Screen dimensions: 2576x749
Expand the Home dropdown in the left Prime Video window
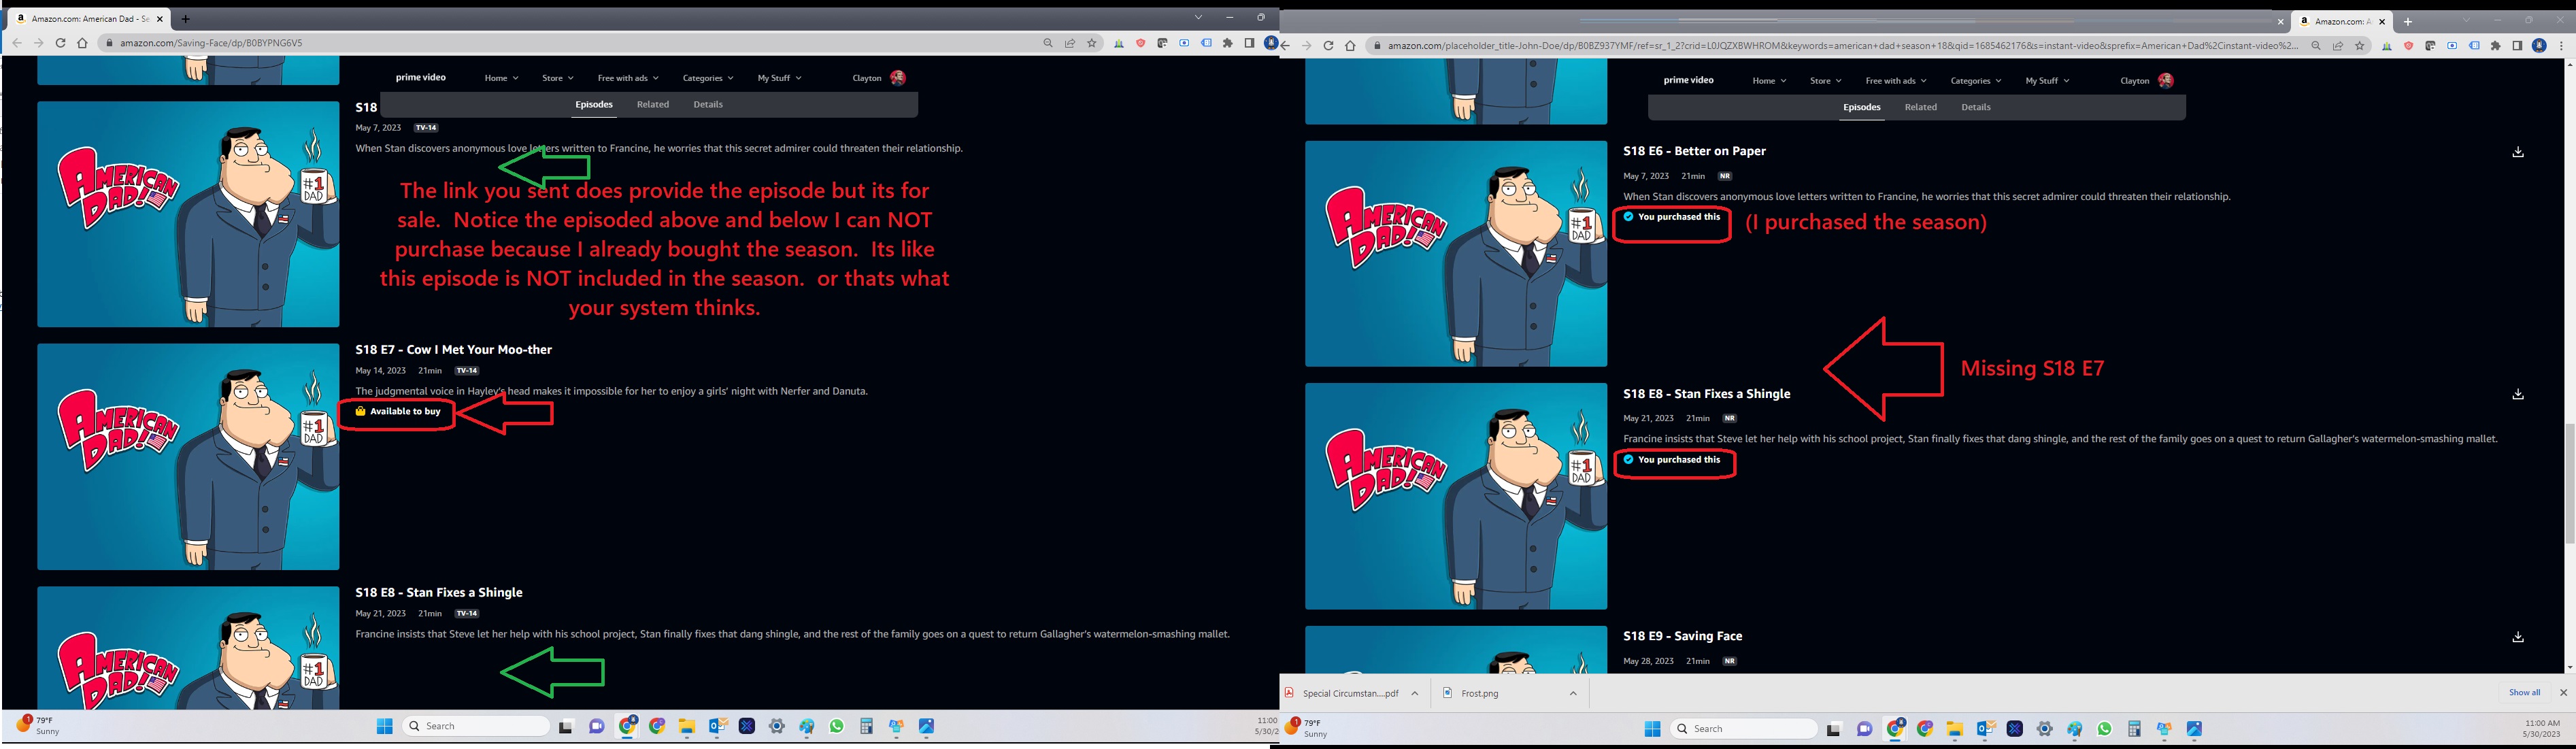[x=502, y=78]
